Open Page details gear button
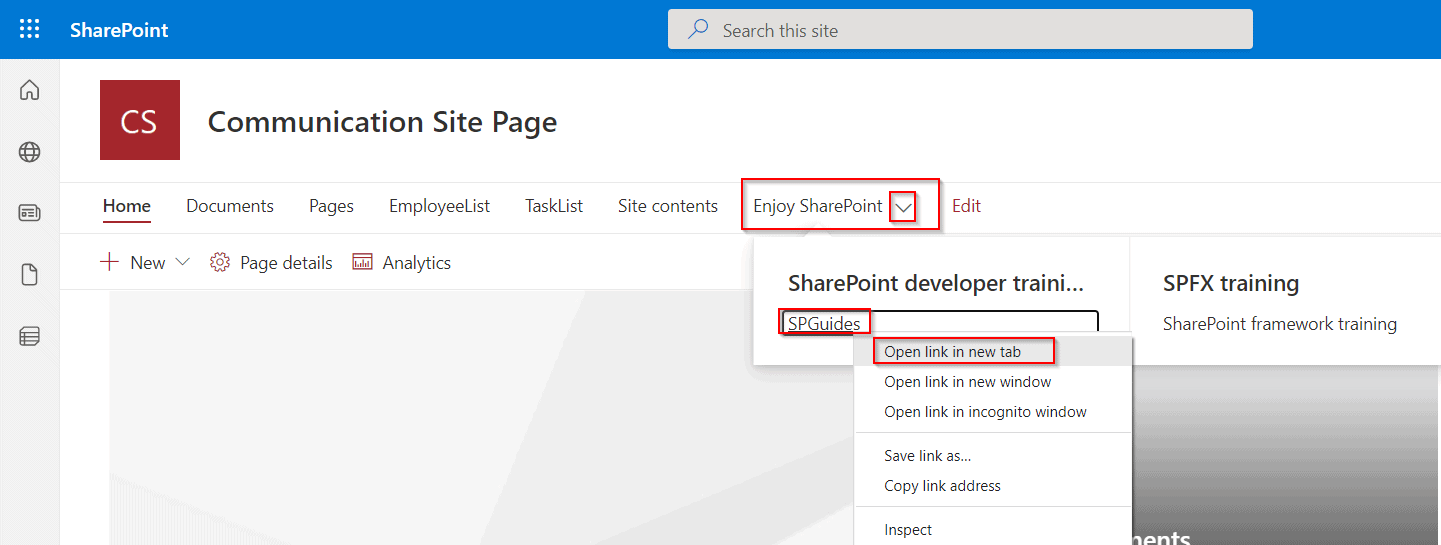This screenshot has width=1441, height=545. [271, 263]
